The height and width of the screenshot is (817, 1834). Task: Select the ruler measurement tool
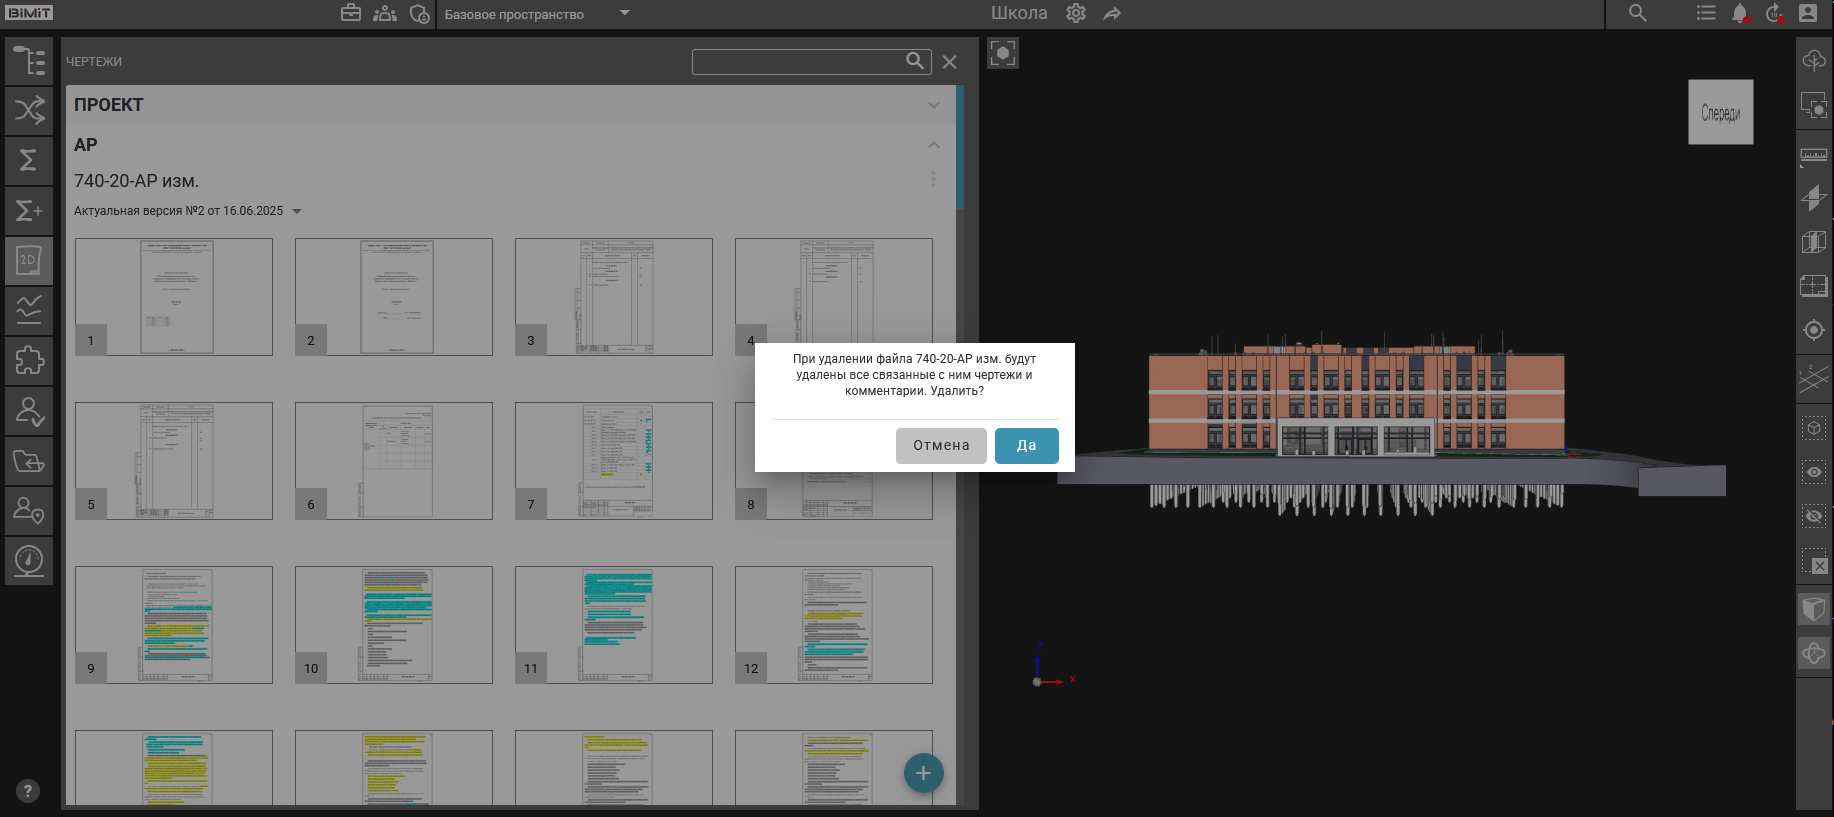click(x=1813, y=155)
